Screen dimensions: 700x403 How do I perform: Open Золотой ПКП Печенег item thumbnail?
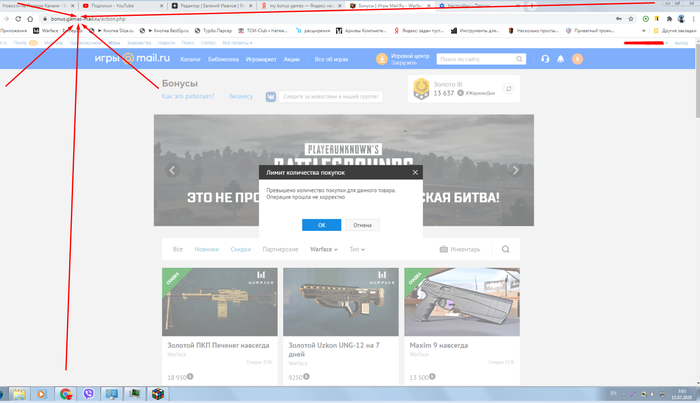(x=220, y=302)
